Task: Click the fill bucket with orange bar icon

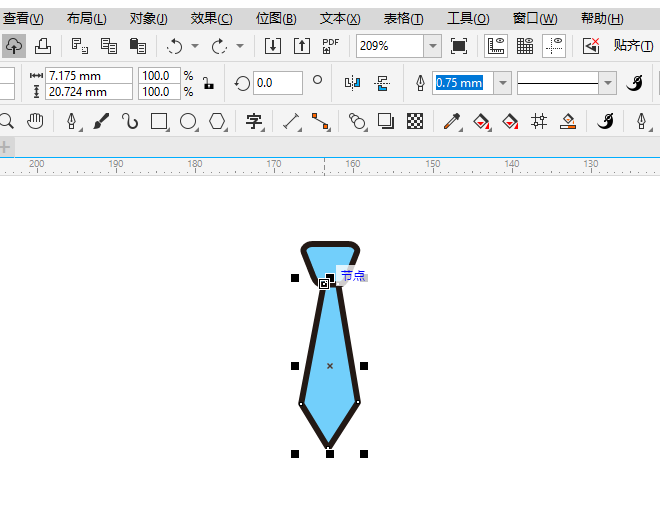Action: pyautogui.click(x=568, y=122)
